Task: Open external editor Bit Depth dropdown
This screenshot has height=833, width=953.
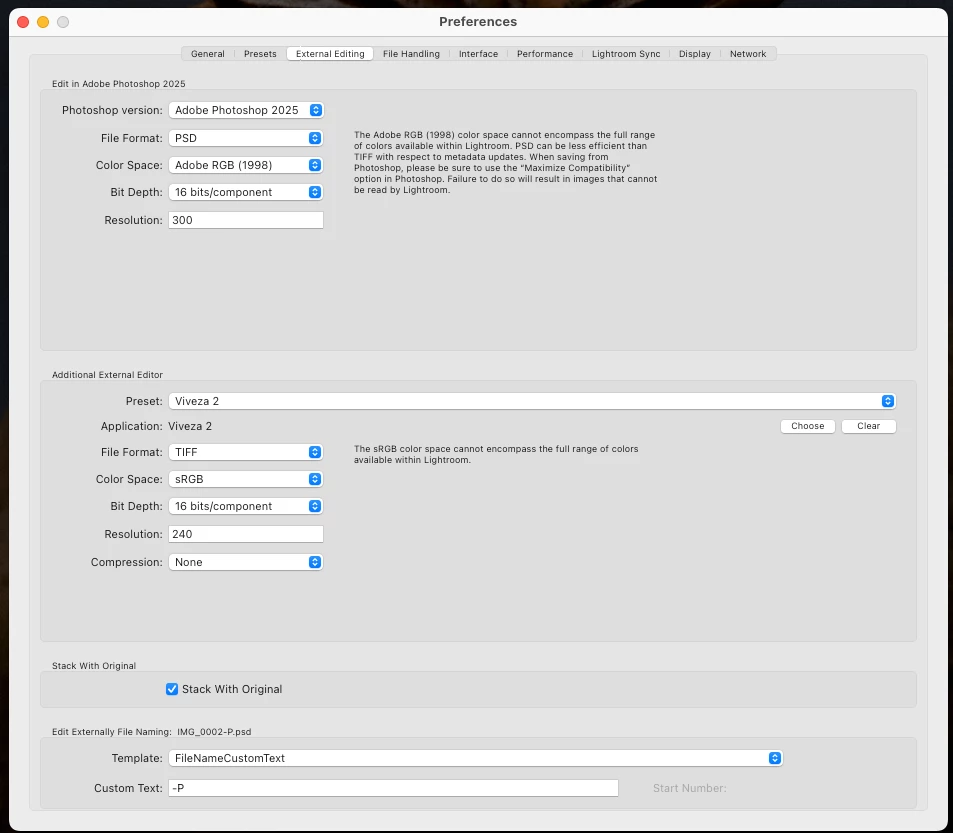Action: tap(246, 506)
